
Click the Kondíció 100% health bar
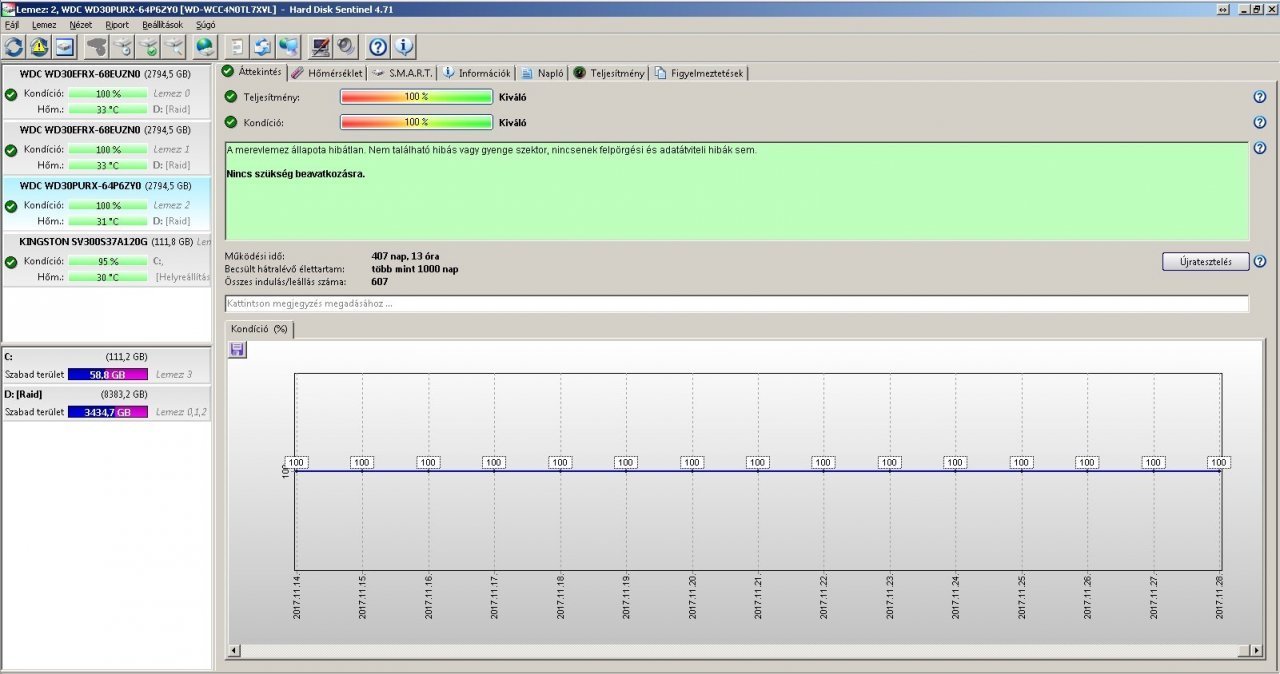click(x=416, y=122)
